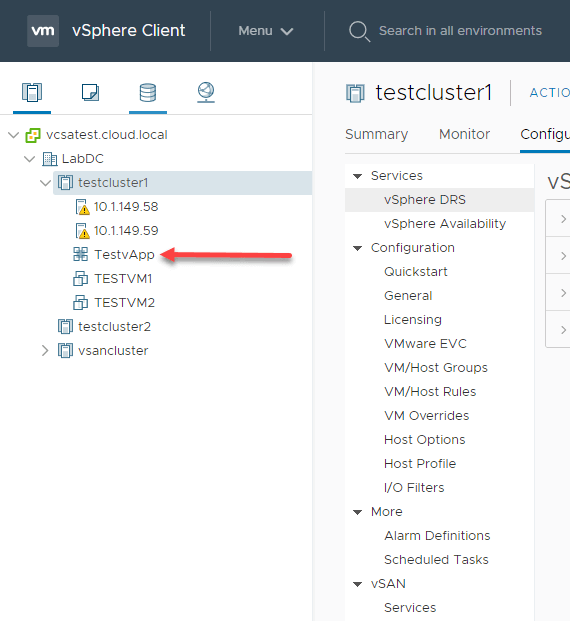Select host 10.1.149.59 in tree
The height and width of the screenshot is (621, 570).
126,231
